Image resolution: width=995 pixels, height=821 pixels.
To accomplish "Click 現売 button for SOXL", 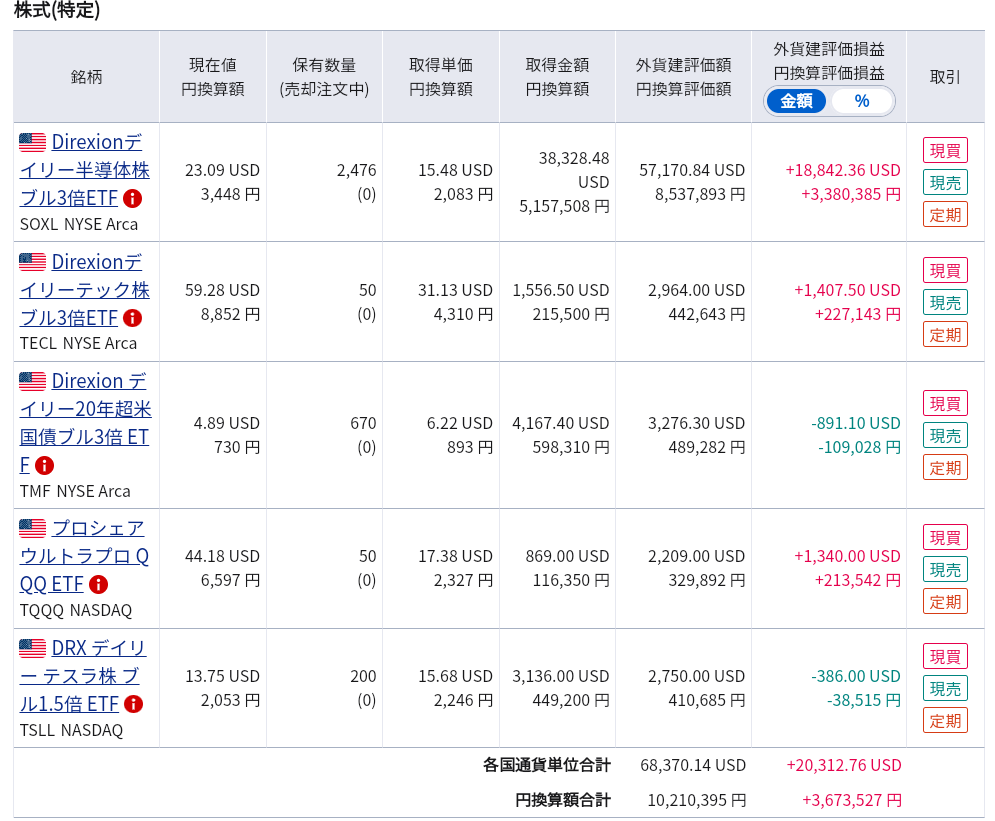I will (945, 183).
